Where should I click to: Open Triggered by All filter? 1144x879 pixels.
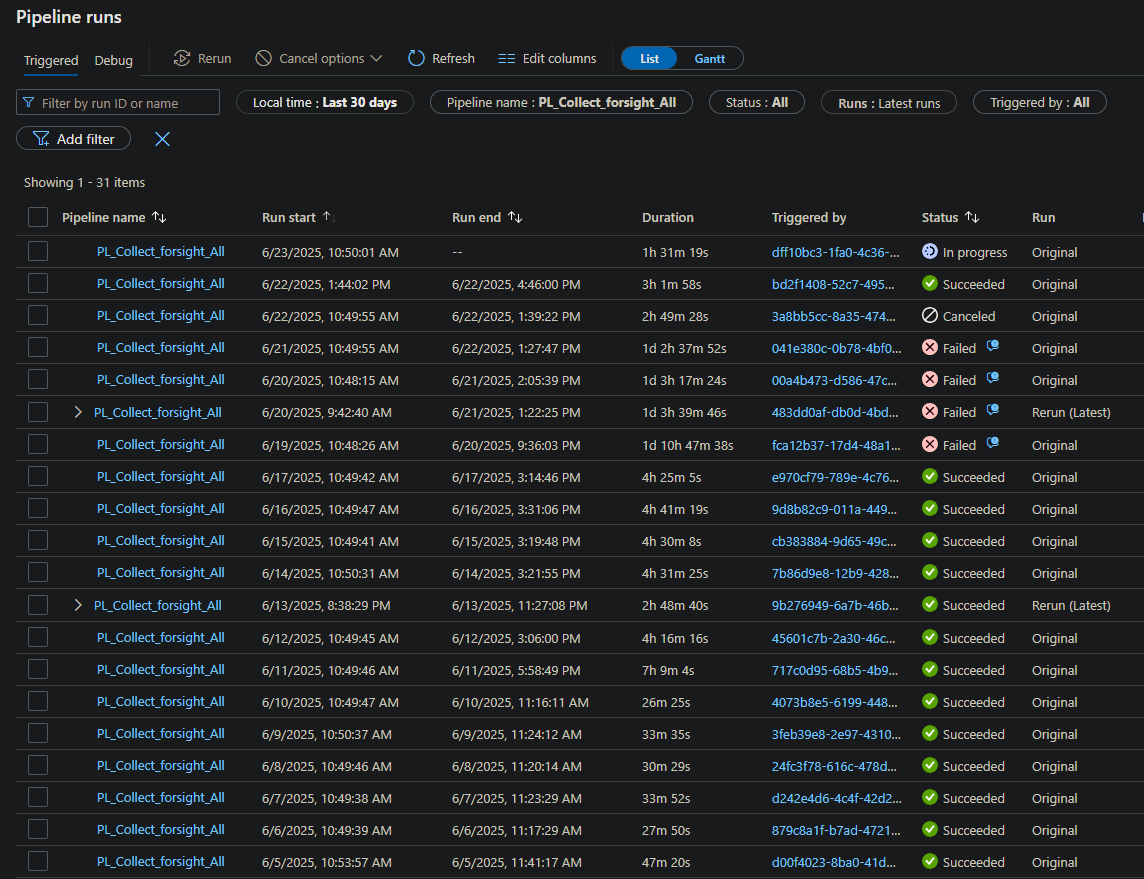click(1040, 103)
